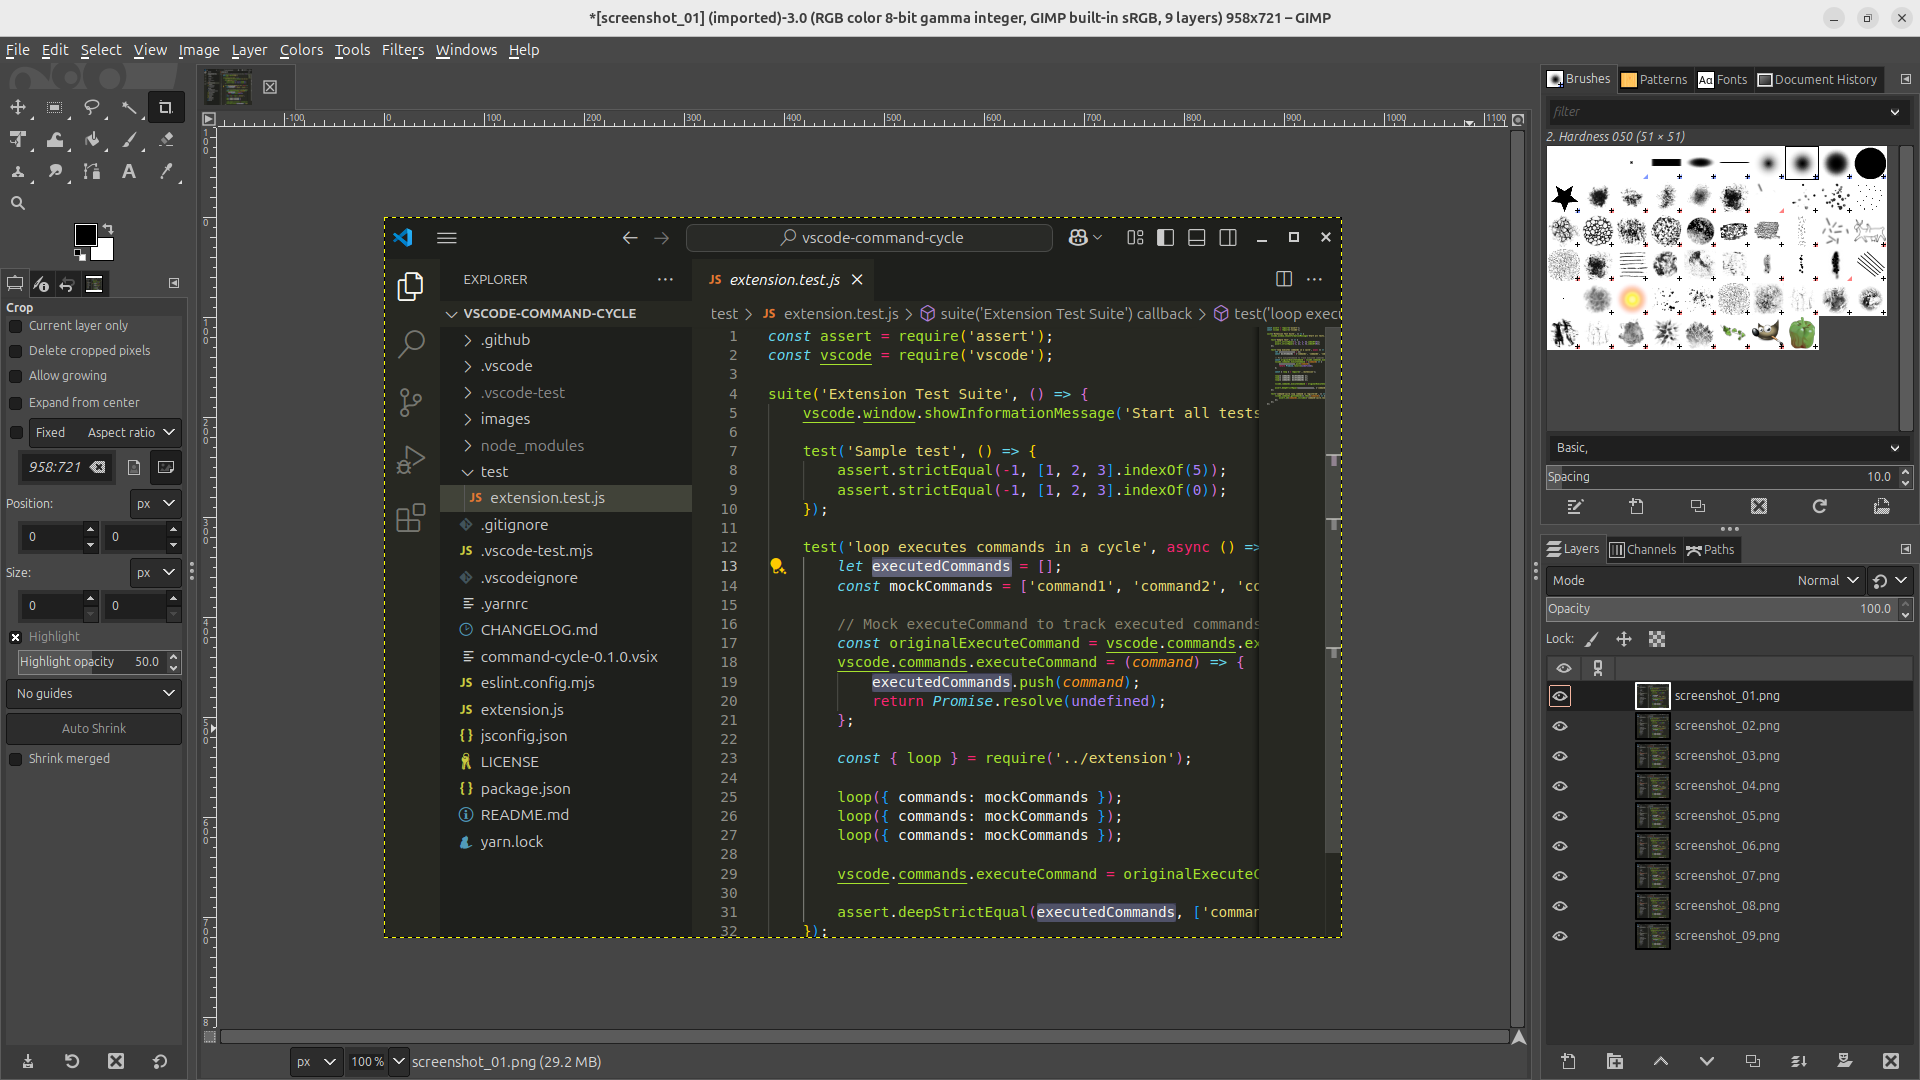The image size is (1920, 1080).
Task: Select the Smudge tool
Action: 55,172
